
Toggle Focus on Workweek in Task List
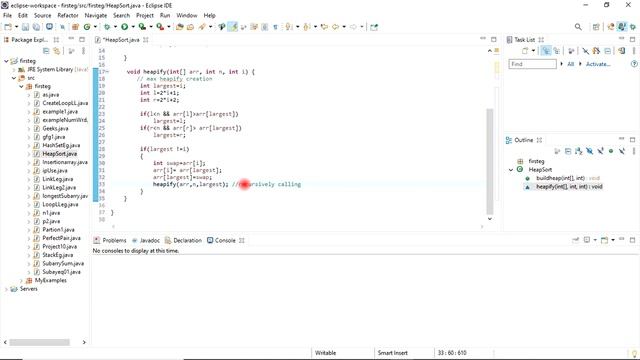(x=571, y=51)
